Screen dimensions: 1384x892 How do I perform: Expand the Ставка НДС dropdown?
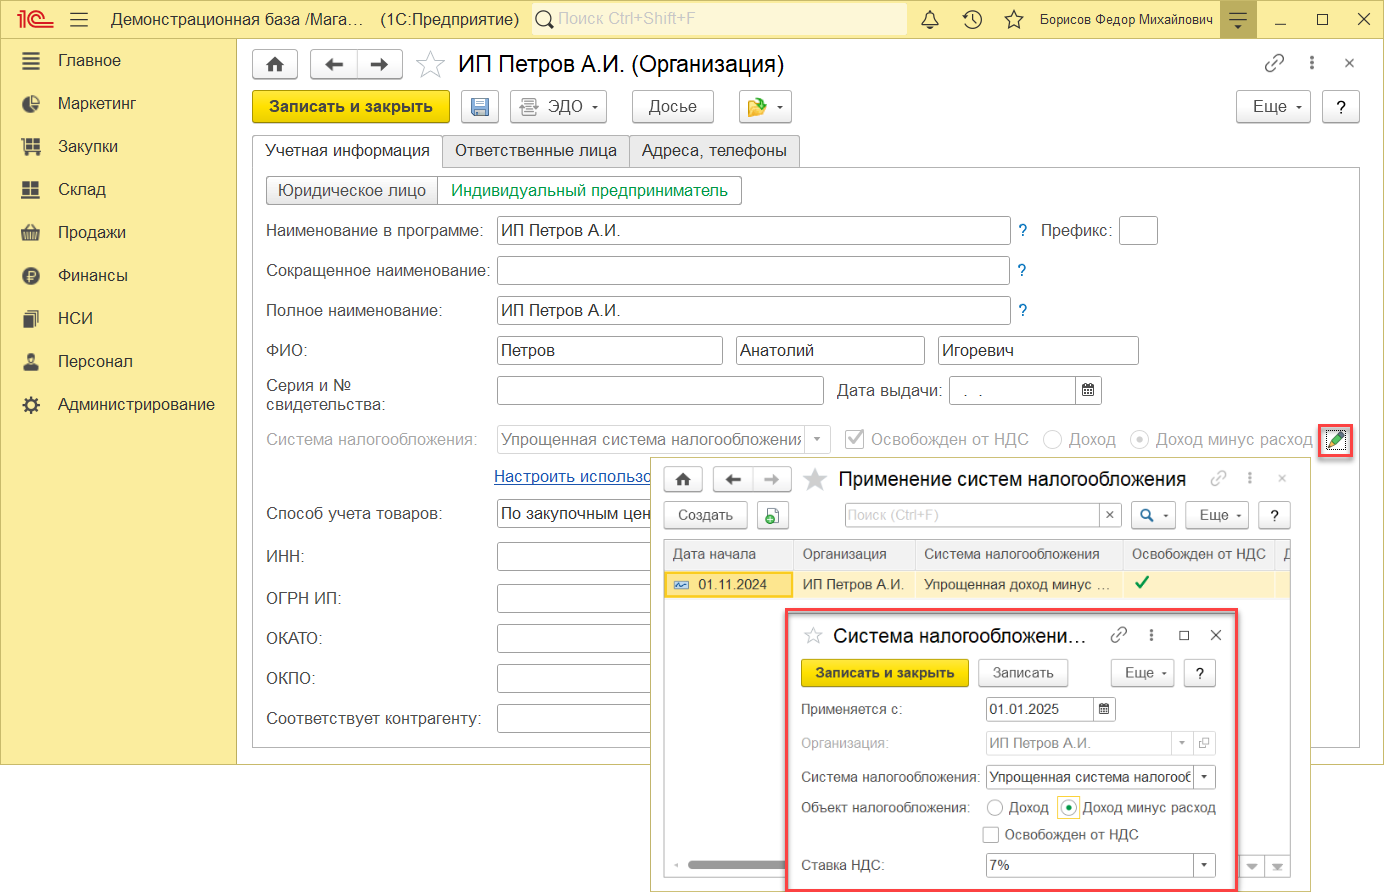(x=1204, y=866)
